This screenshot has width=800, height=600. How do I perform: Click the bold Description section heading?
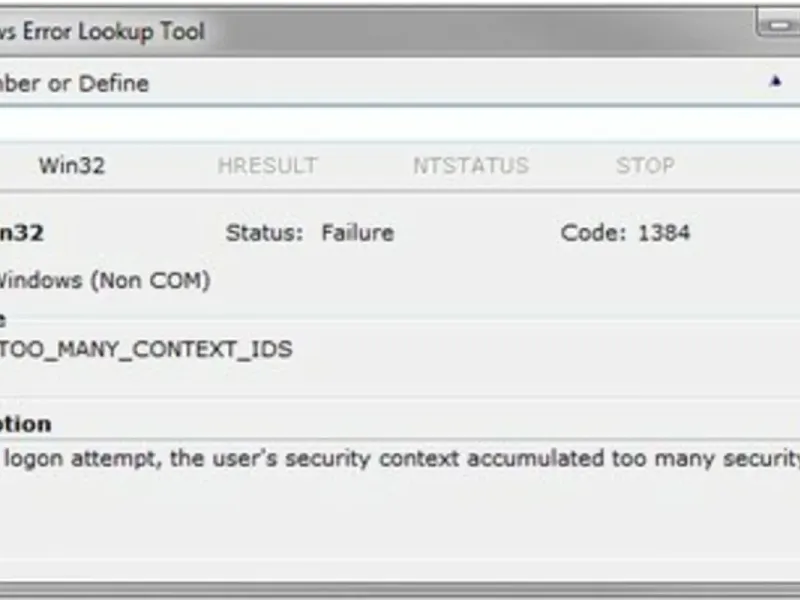pyautogui.click(x=25, y=423)
